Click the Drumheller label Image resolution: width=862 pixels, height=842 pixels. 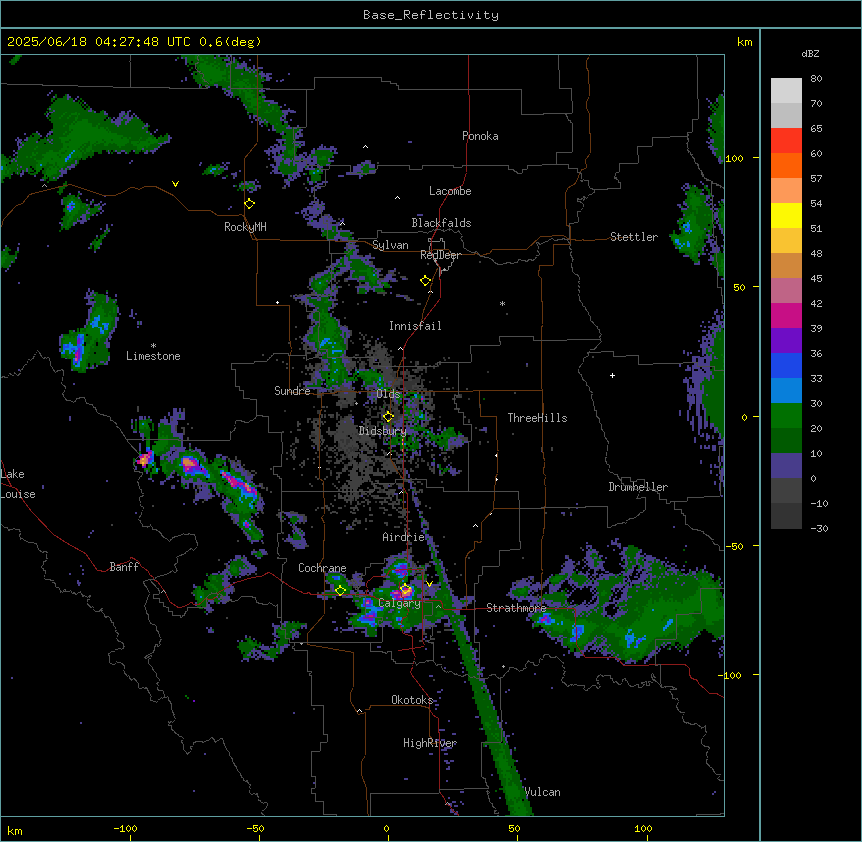click(638, 487)
